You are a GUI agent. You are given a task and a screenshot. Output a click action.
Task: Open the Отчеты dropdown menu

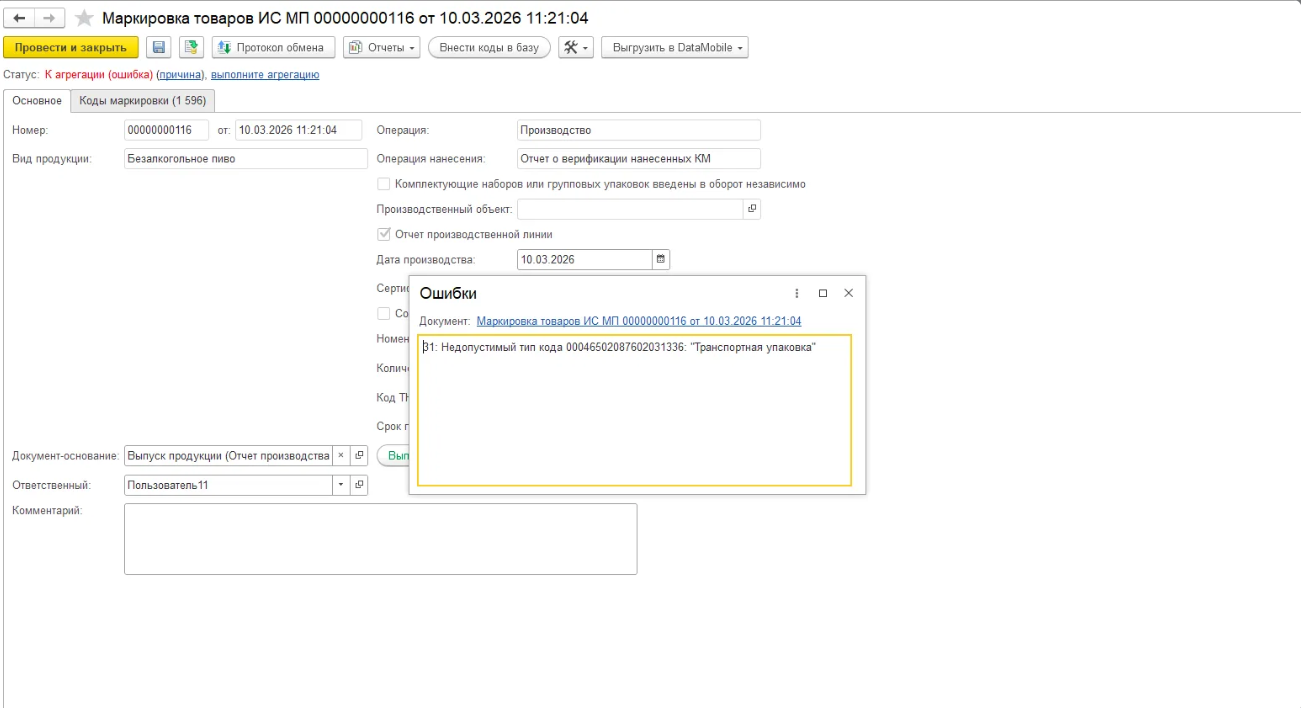click(x=382, y=48)
